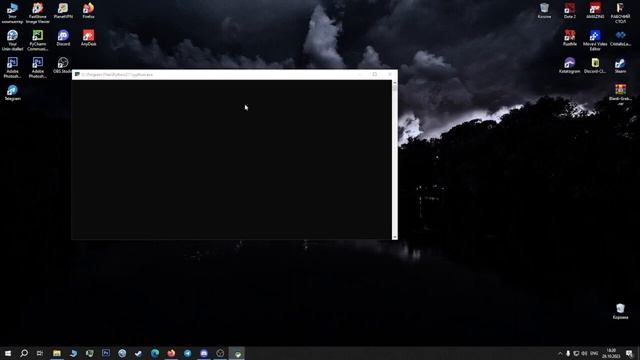Screen dimensions: 640x360
Task: Open the Your Uninstaller desktop shortcut
Action: (x=12, y=40)
